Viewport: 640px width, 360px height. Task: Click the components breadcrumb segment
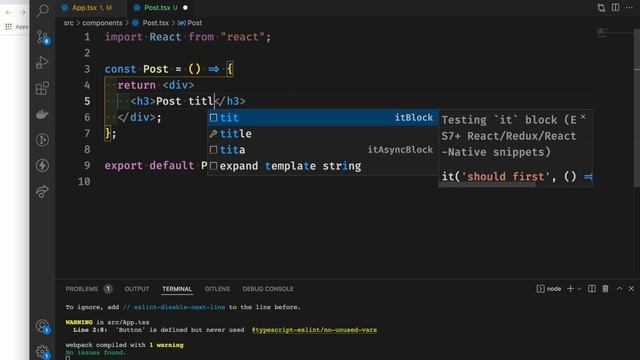[x=102, y=23]
